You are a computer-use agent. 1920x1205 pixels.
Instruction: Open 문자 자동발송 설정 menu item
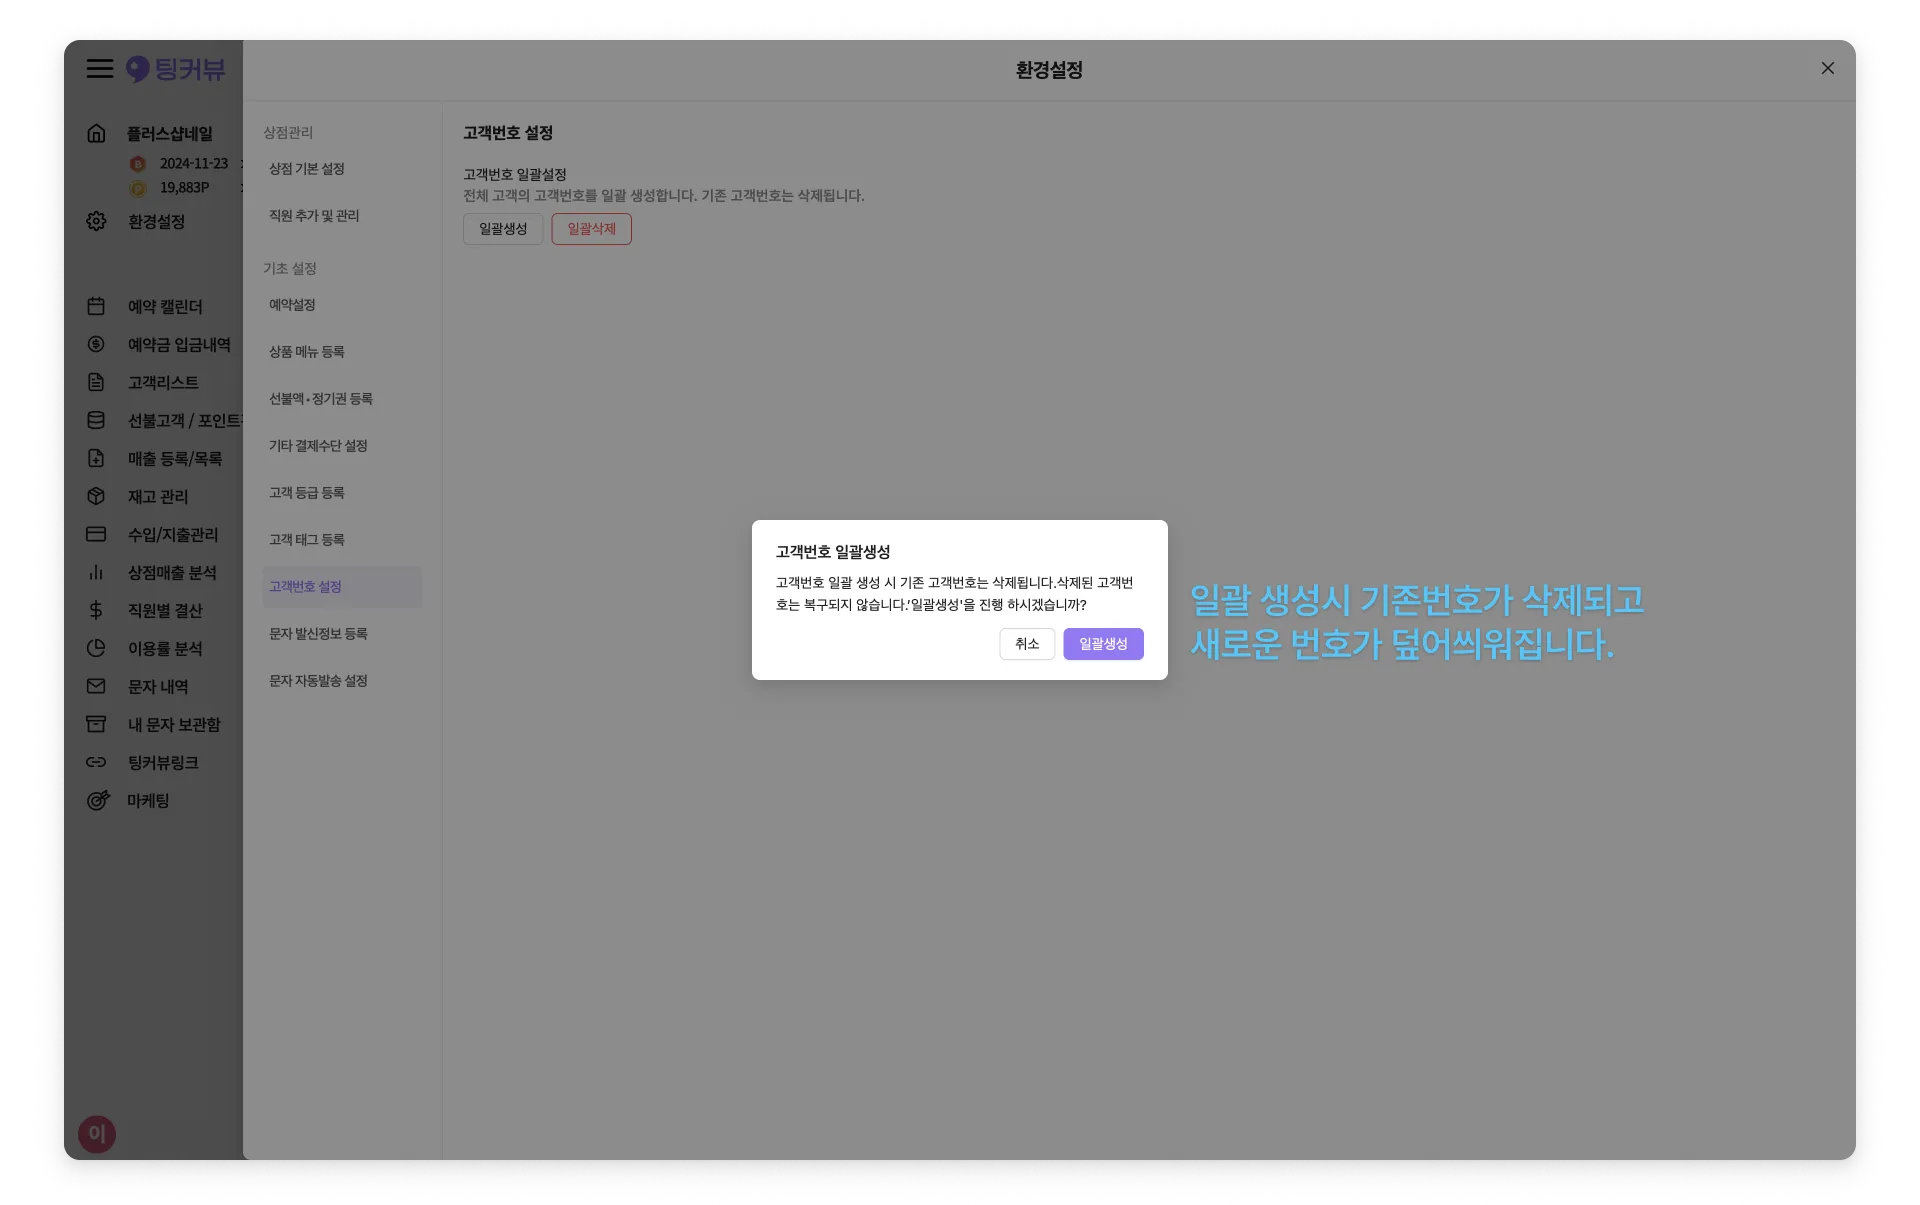[318, 681]
